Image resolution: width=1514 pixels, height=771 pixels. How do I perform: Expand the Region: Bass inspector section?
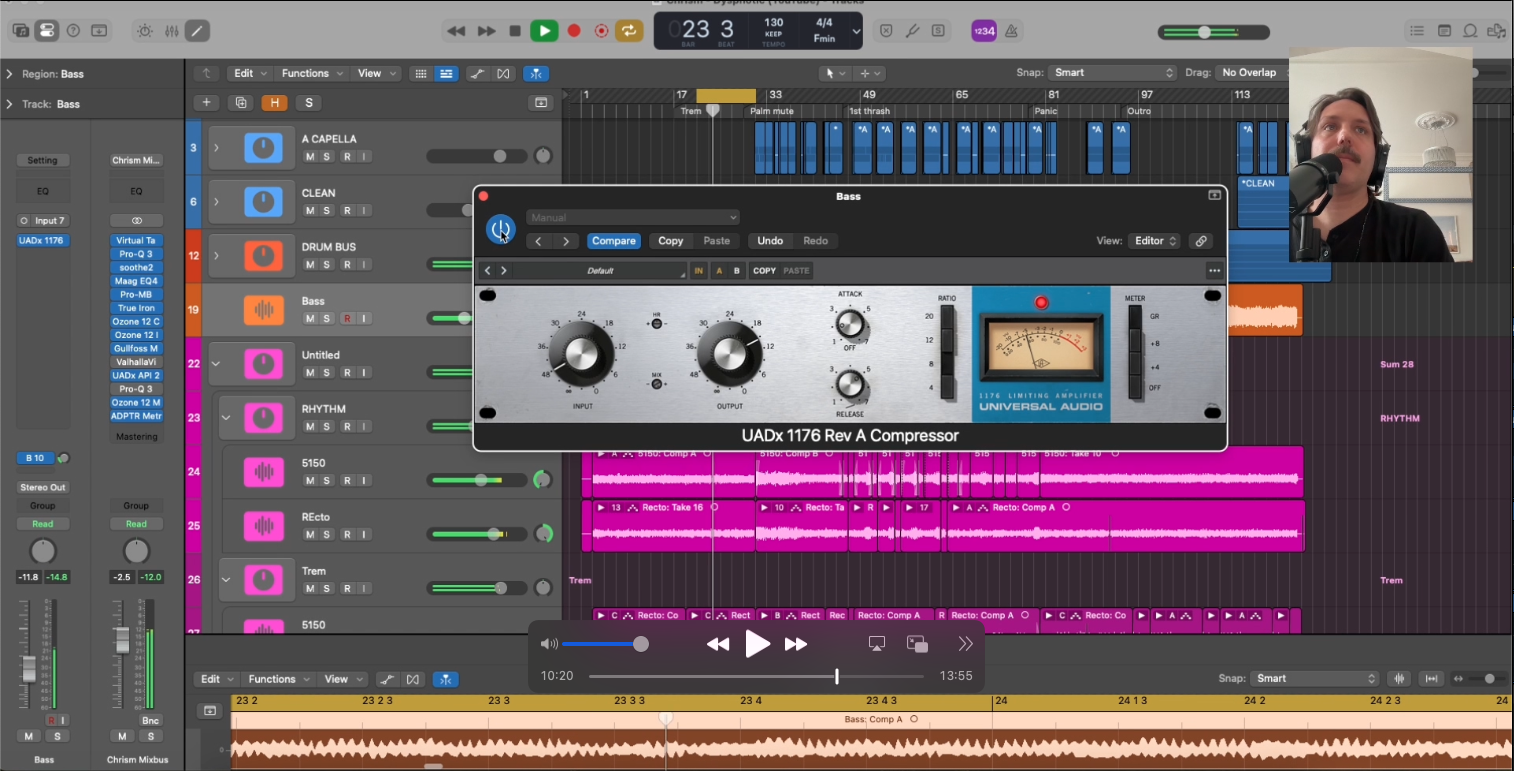pos(9,74)
